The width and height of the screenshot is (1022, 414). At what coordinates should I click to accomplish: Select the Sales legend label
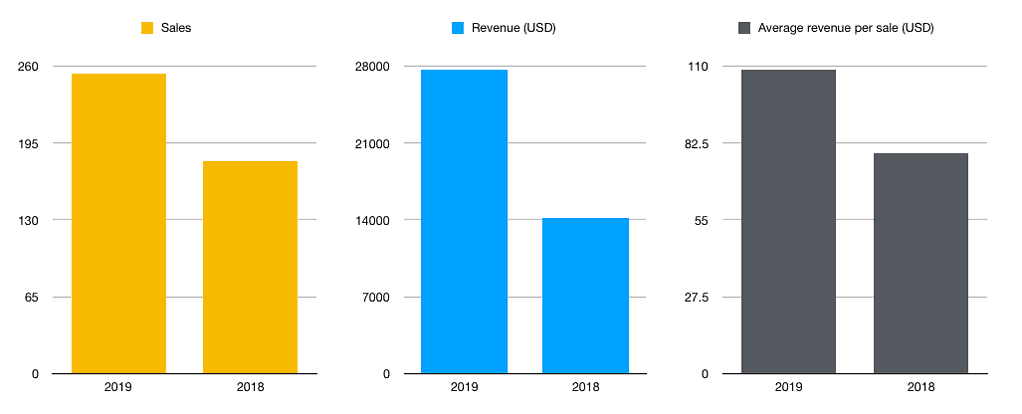(x=176, y=29)
